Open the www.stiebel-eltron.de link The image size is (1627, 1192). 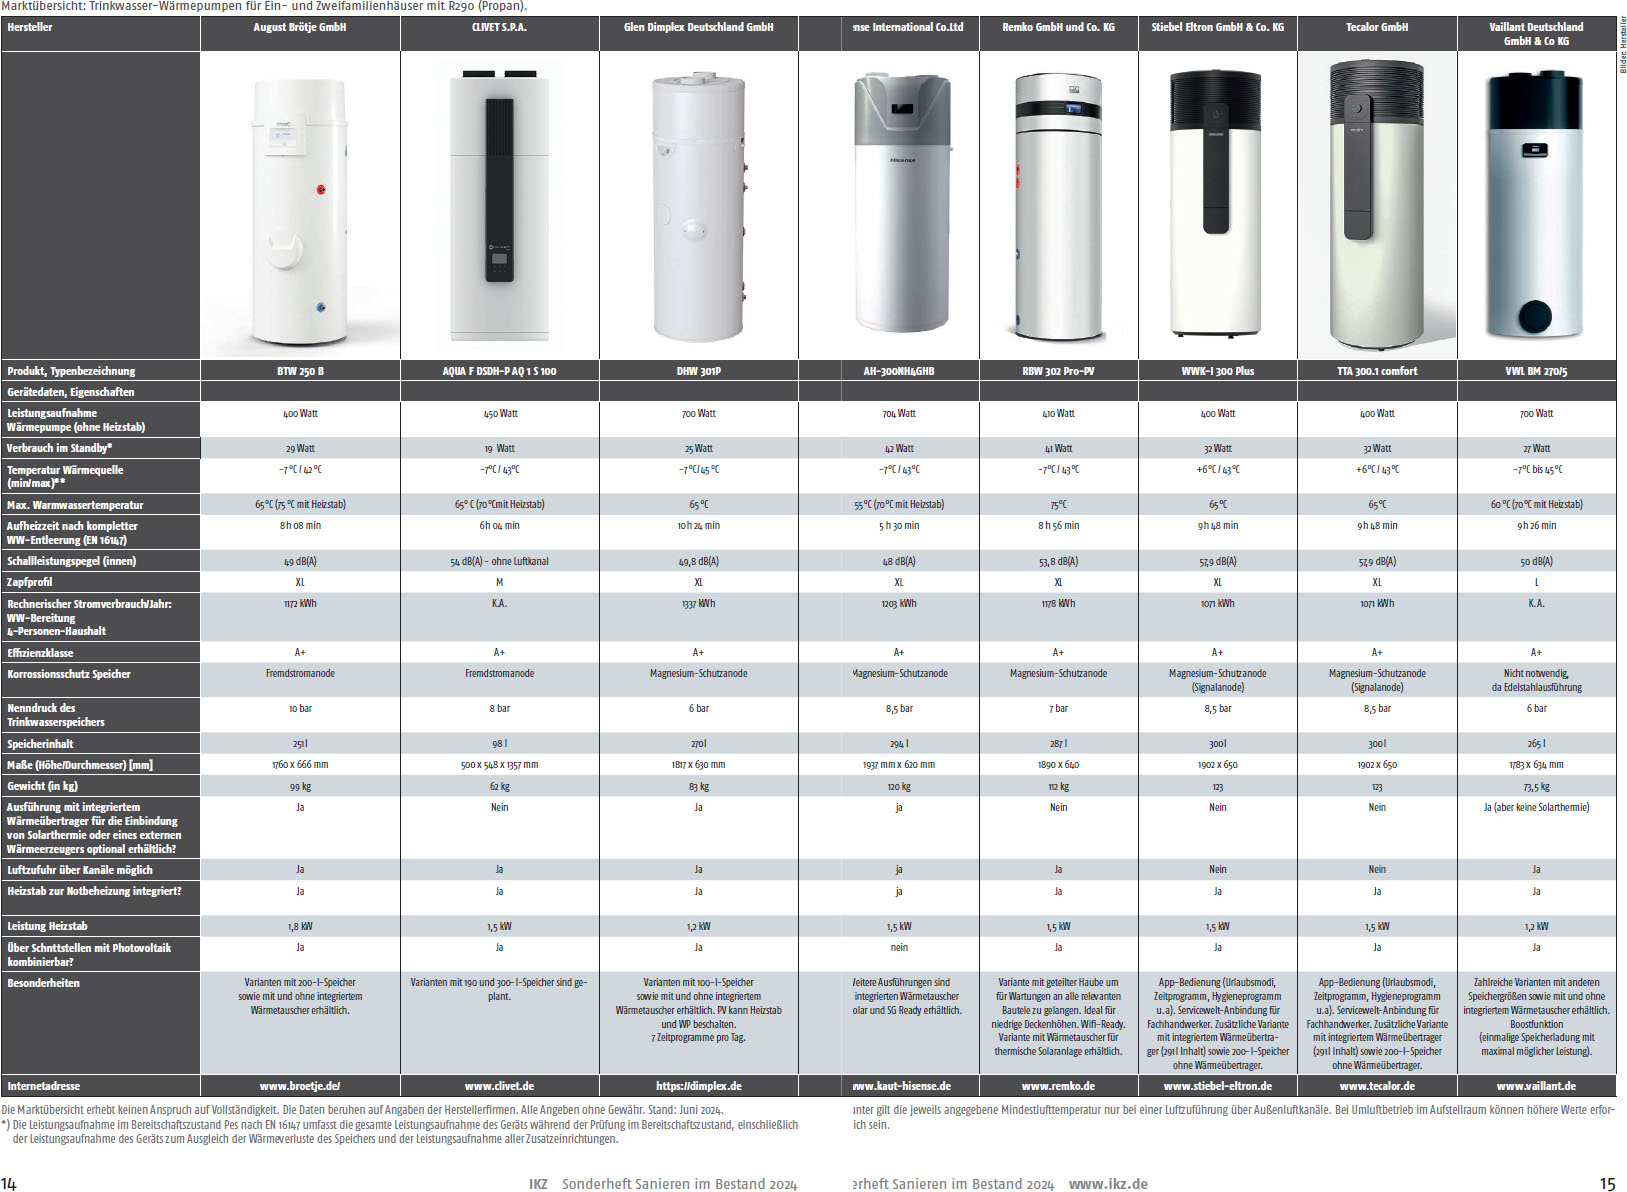click(1218, 1086)
